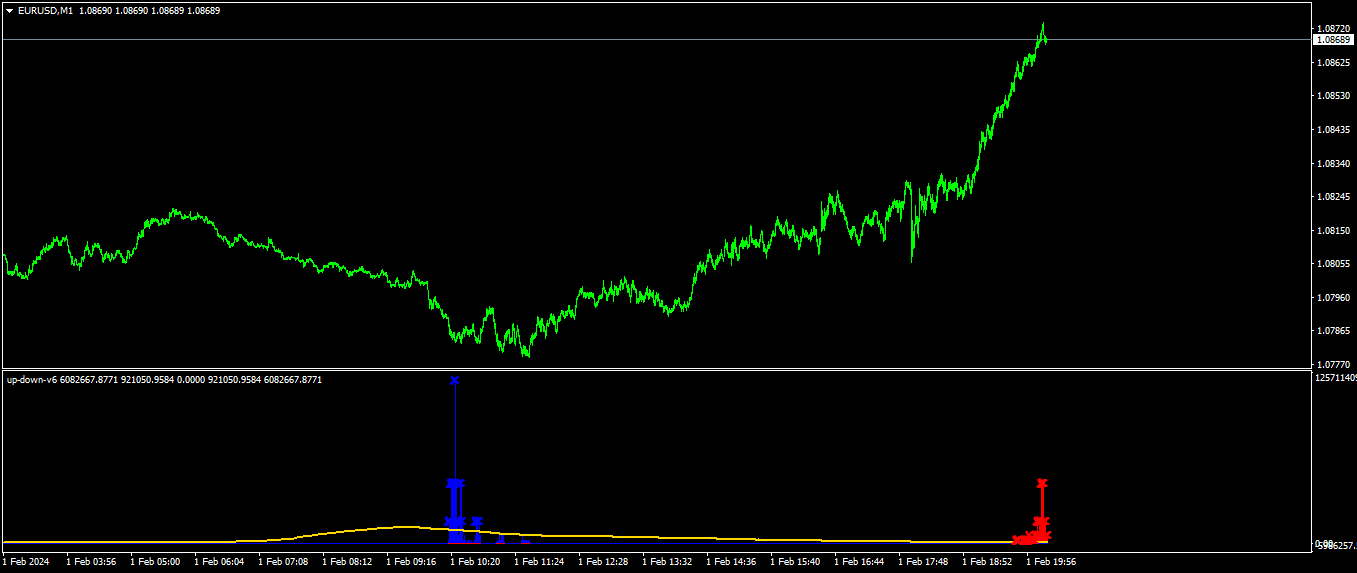Click the 1 Feb 14:36 time label

pyautogui.click(x=731, y=562)
